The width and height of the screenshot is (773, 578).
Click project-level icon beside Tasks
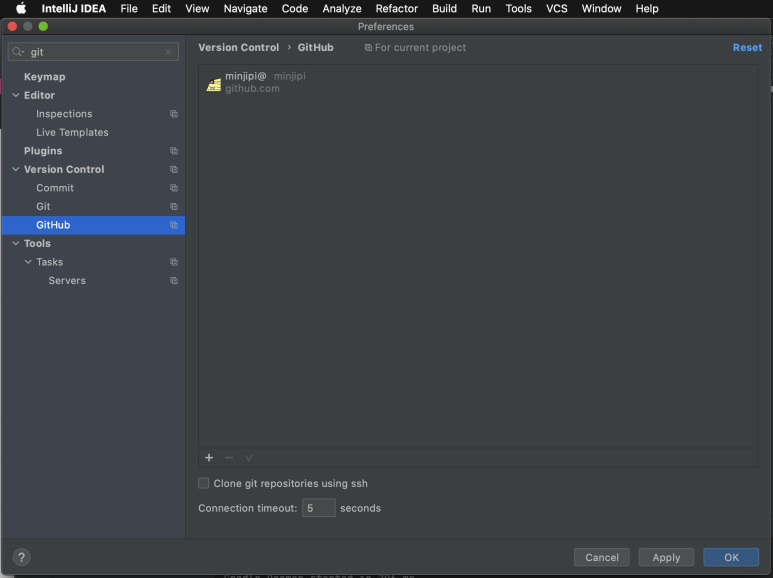tap(174, 262)
